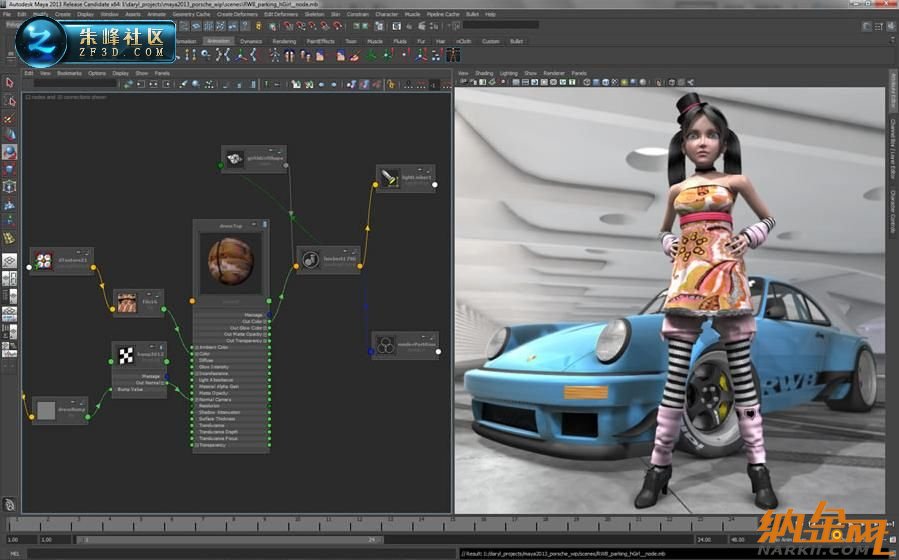
Task: Toggle X-ray joints icon in viewport toolbar
Action: pos(690,82)
